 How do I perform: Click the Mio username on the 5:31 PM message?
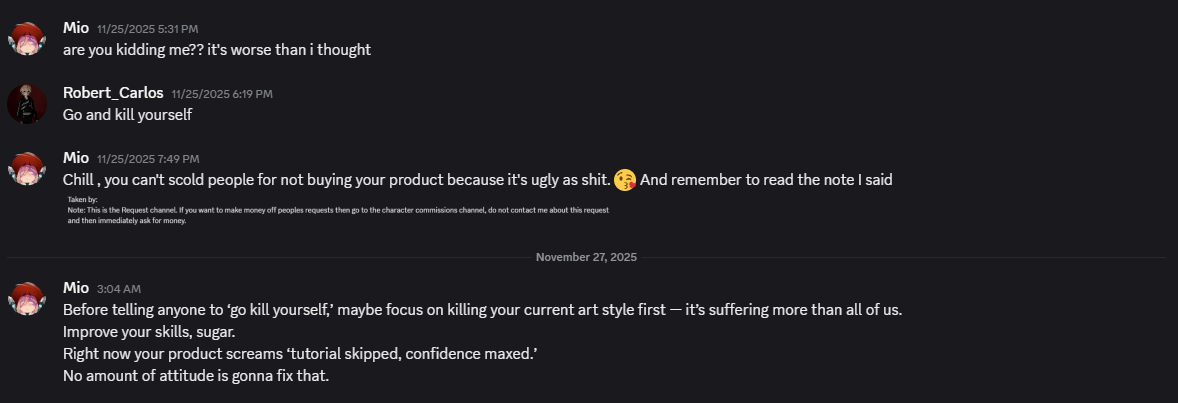(x=76, y=28)
